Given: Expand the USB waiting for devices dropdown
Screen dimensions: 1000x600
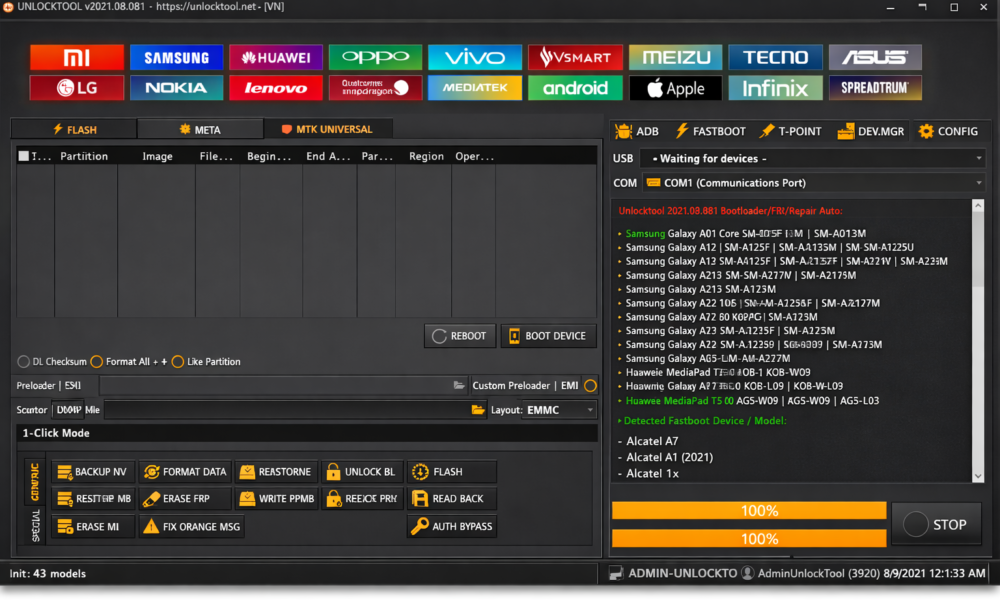Looking at the screenshot, I should tap(812, 159).
